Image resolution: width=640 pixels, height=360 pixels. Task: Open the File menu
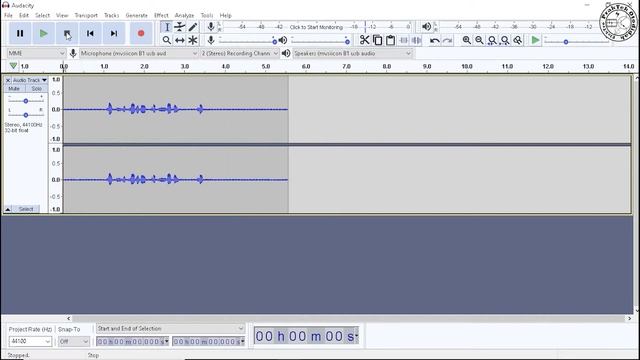point(8,15)
